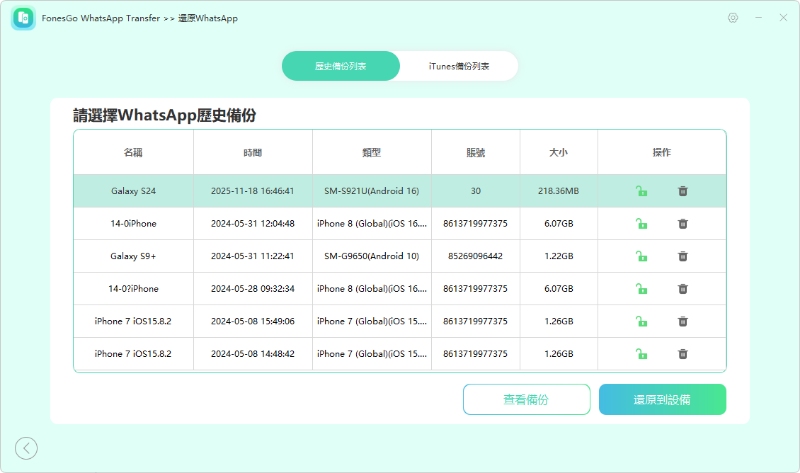Image resolution: width=800 pixels, height=473 pixels.
Task: Click the 操作 column header
Action: coord(662,152)
